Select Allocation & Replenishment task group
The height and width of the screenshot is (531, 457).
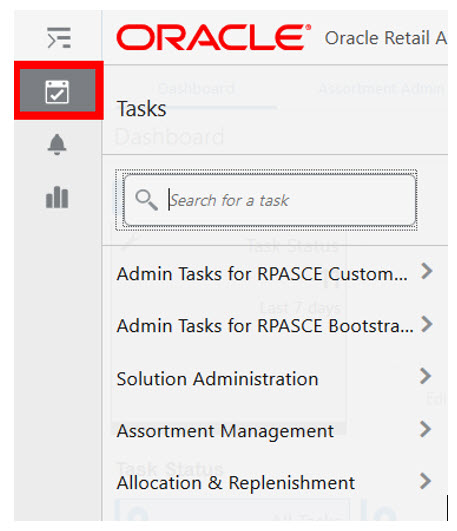click(236, 483)
